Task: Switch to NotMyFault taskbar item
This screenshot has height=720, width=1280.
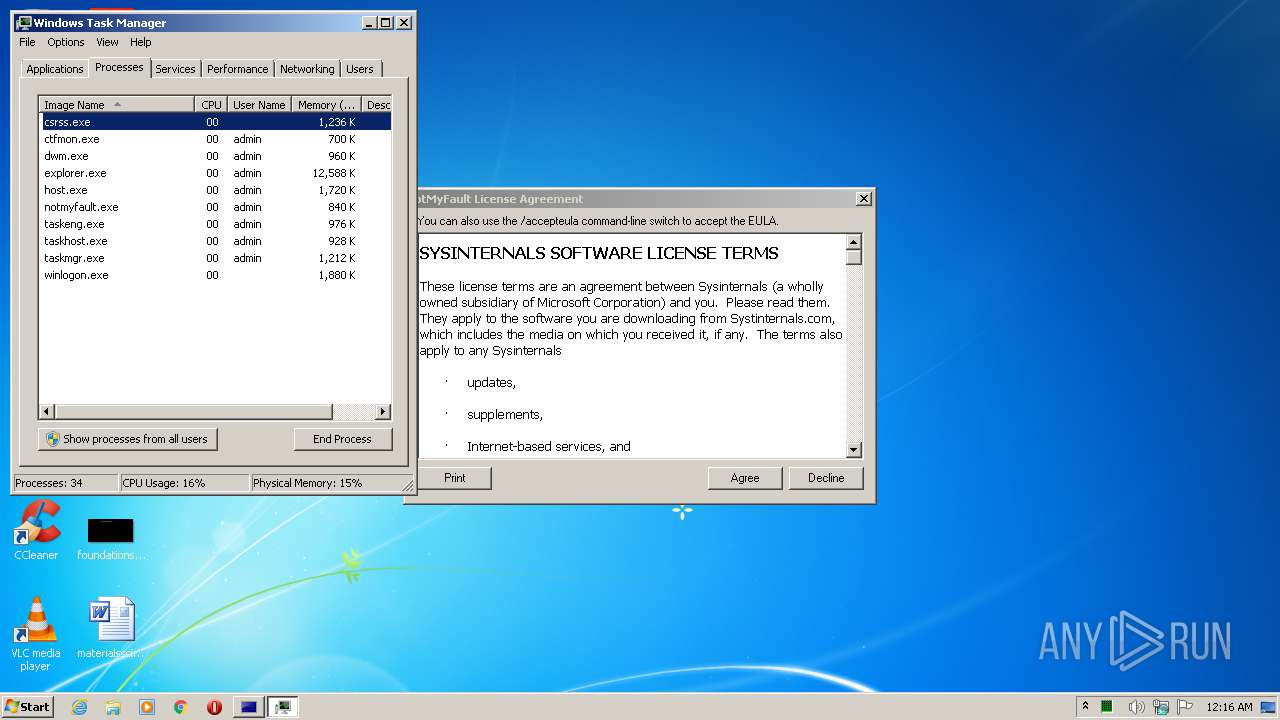Action: 249,707
